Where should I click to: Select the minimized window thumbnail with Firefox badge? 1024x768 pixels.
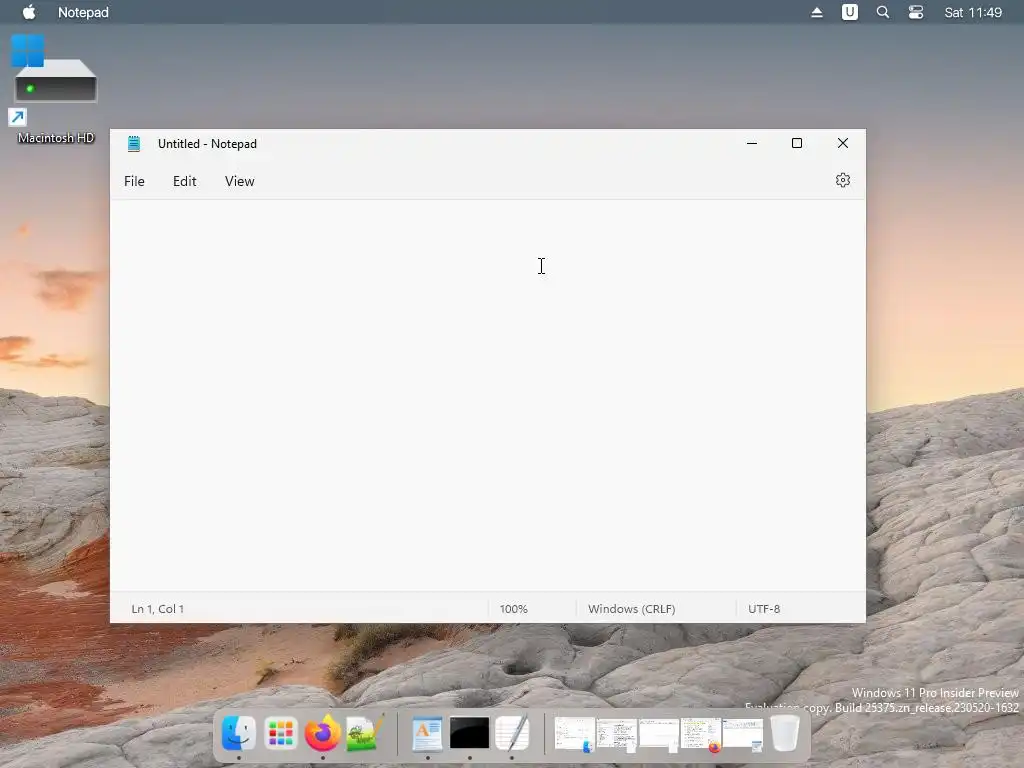pyautogui.click(x=701, y=735)
